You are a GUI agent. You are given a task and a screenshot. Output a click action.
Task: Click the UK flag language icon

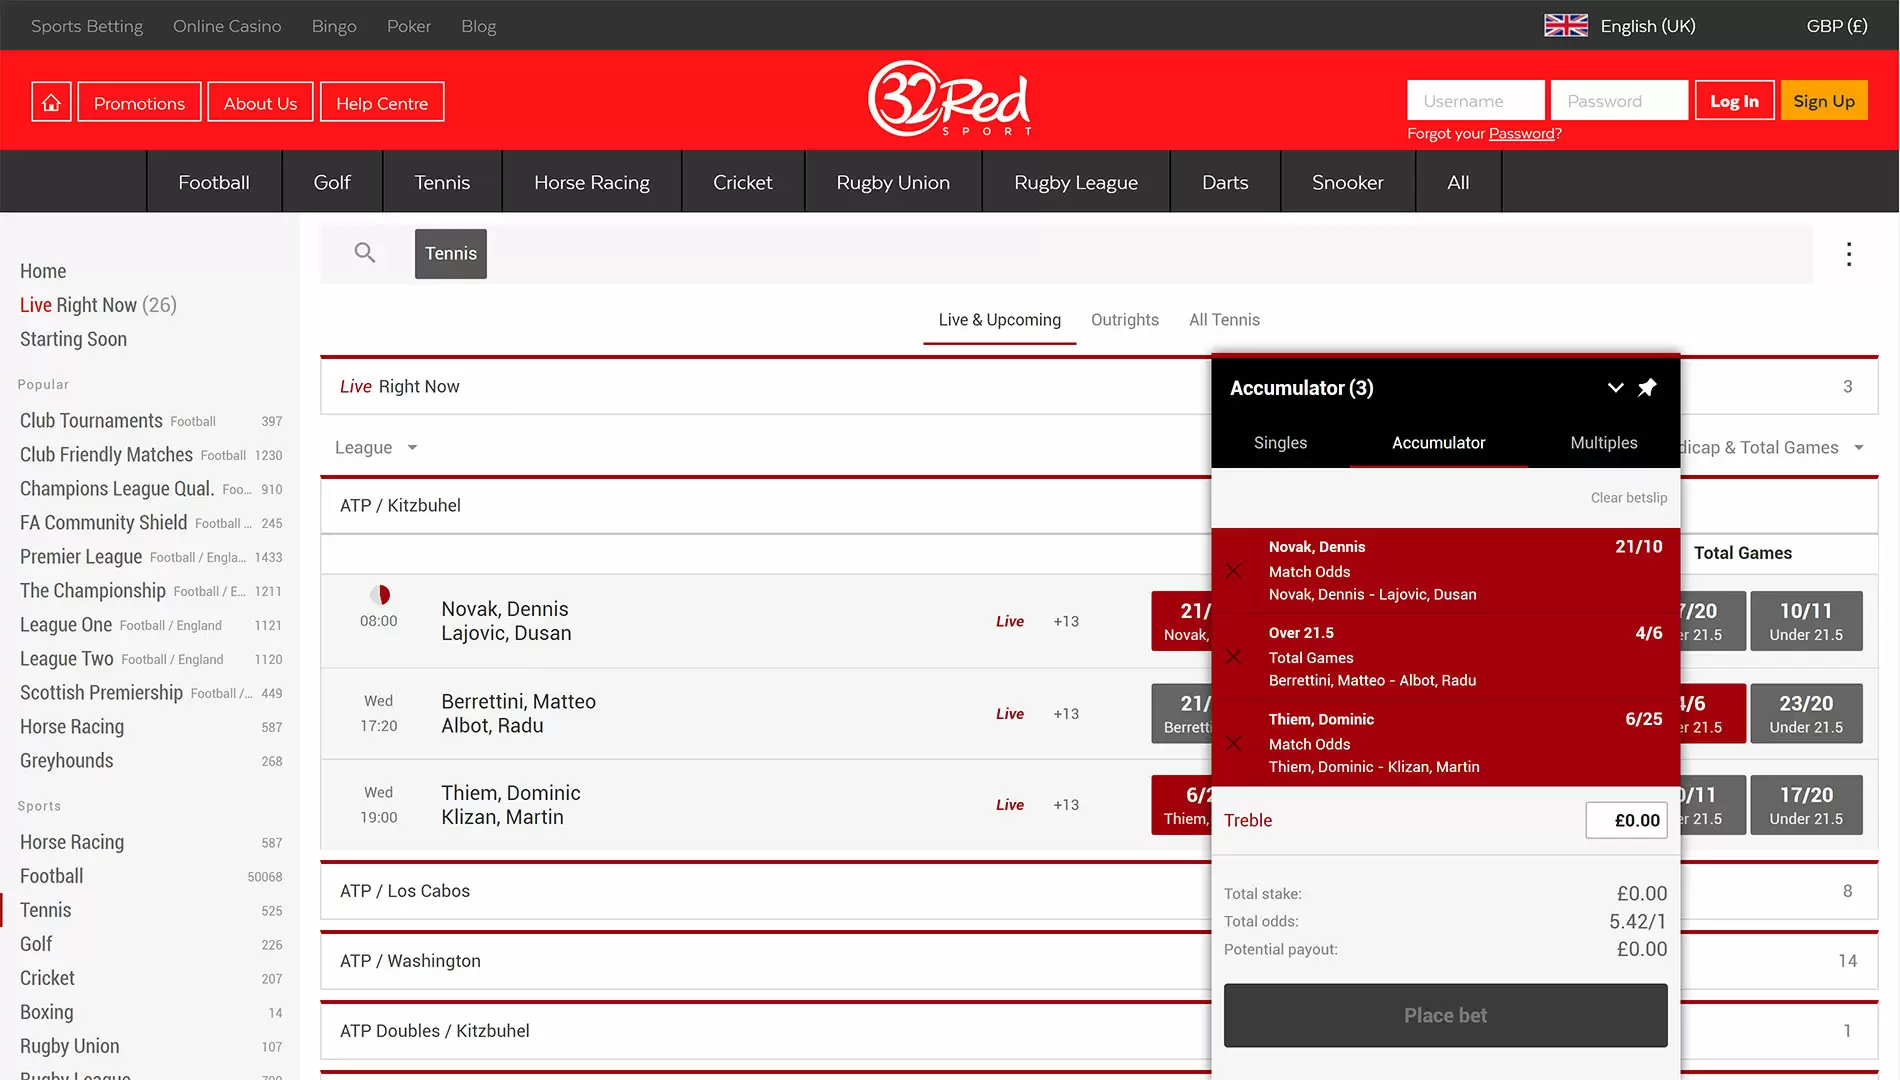1565,25
